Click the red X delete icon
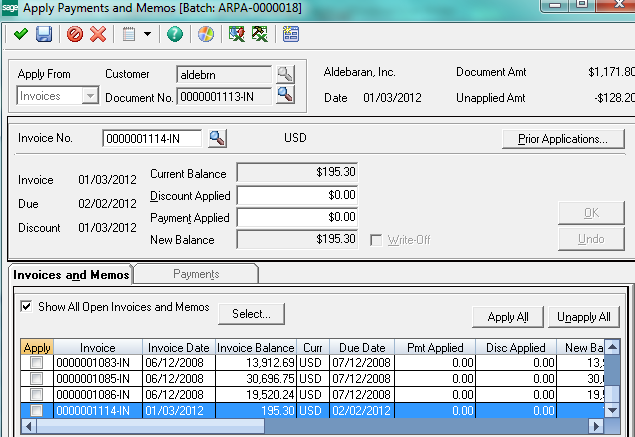The height and width of the screenshot is (437, 635). [98, 34]
